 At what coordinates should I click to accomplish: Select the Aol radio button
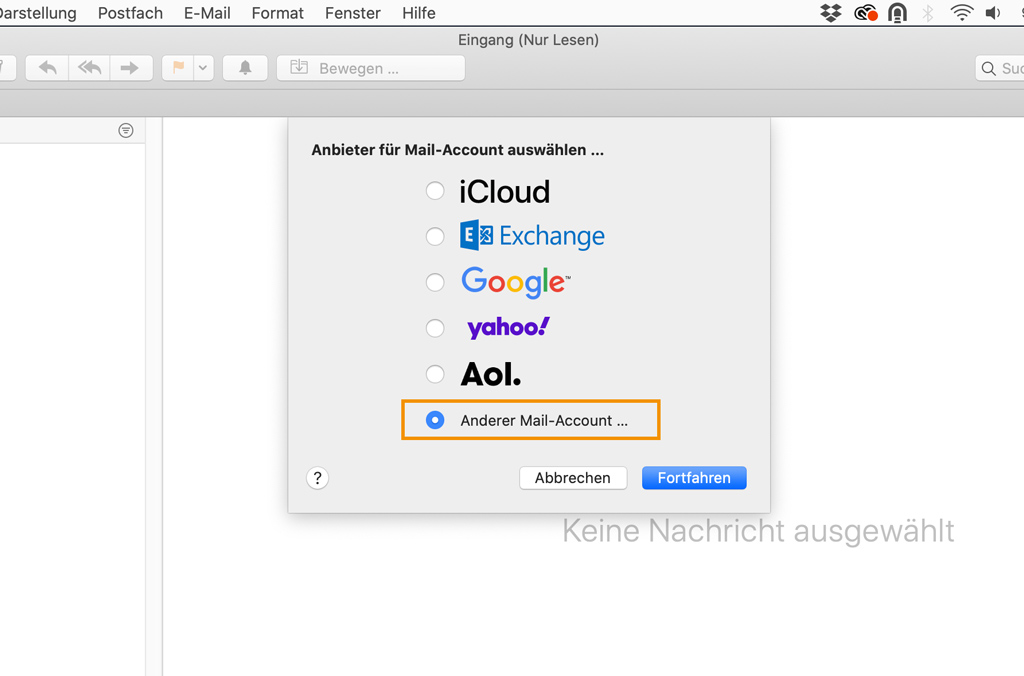click(435, 374)
